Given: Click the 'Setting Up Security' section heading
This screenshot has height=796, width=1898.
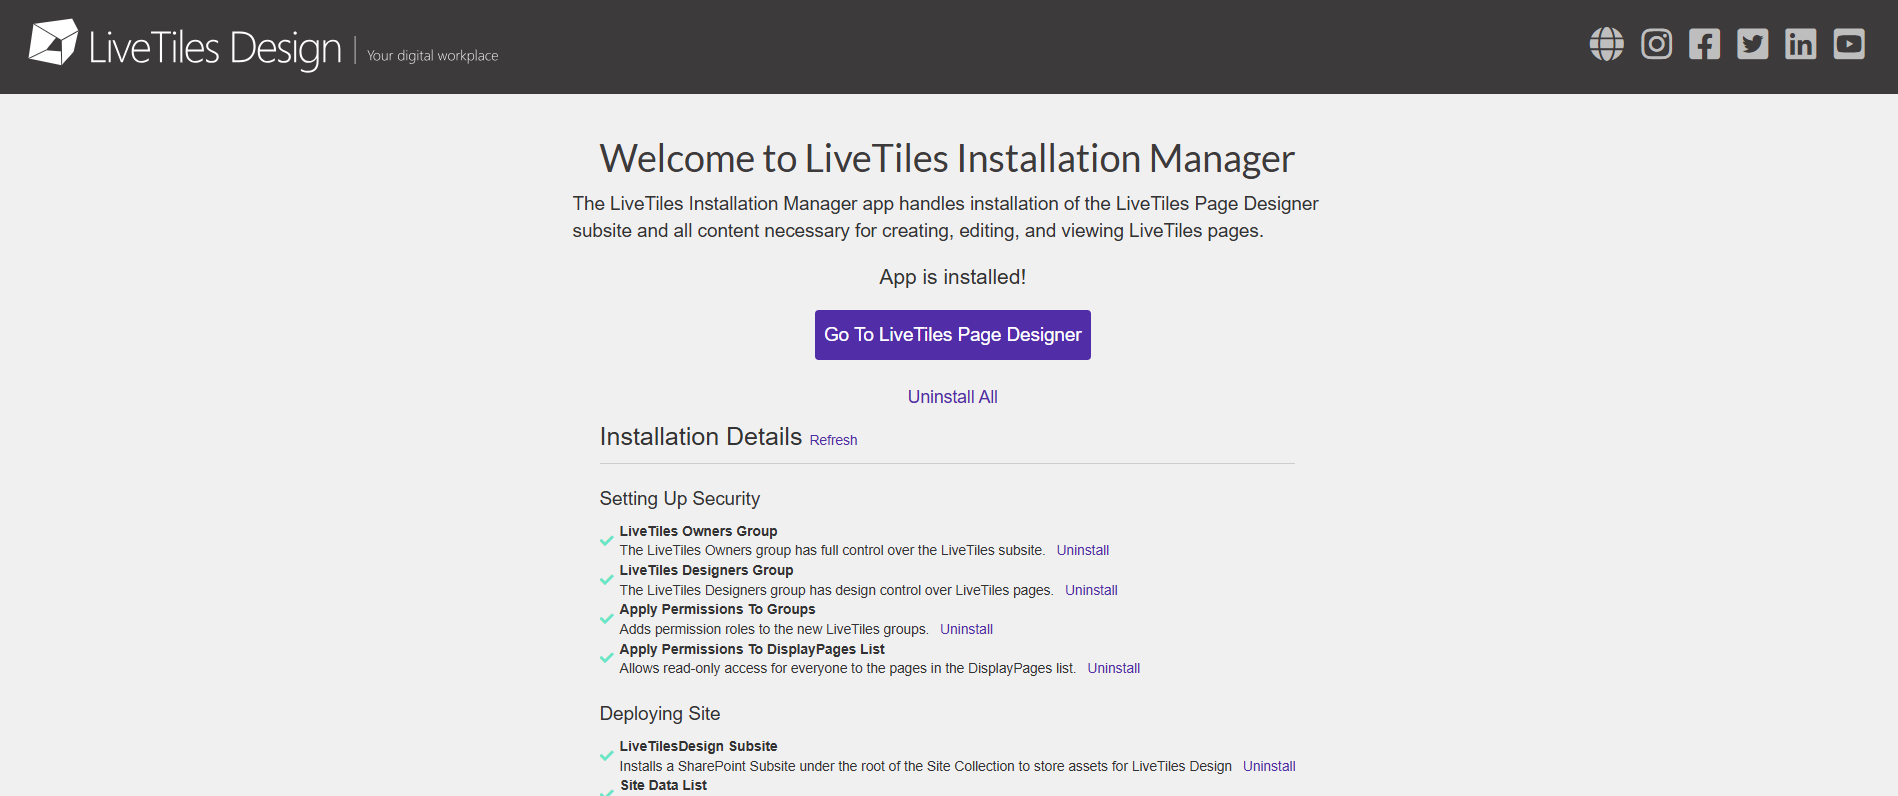Looking at the screenshot, I should click(679, 499).
